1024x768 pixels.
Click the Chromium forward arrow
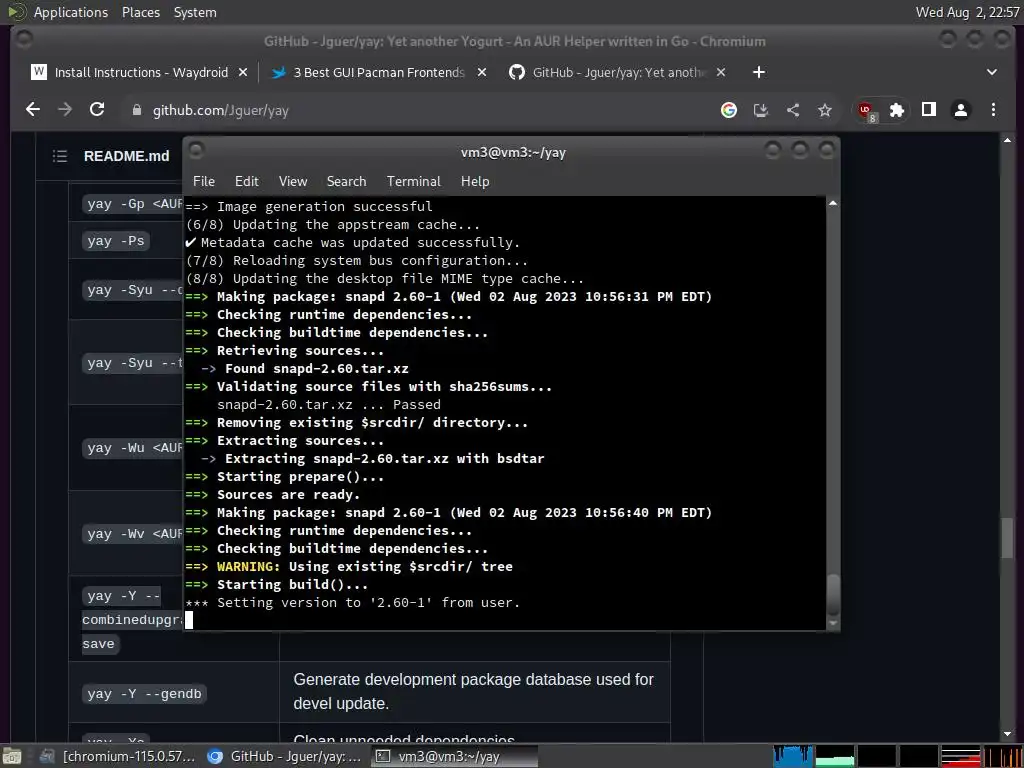pyautogui.click(x=65, y=110)
